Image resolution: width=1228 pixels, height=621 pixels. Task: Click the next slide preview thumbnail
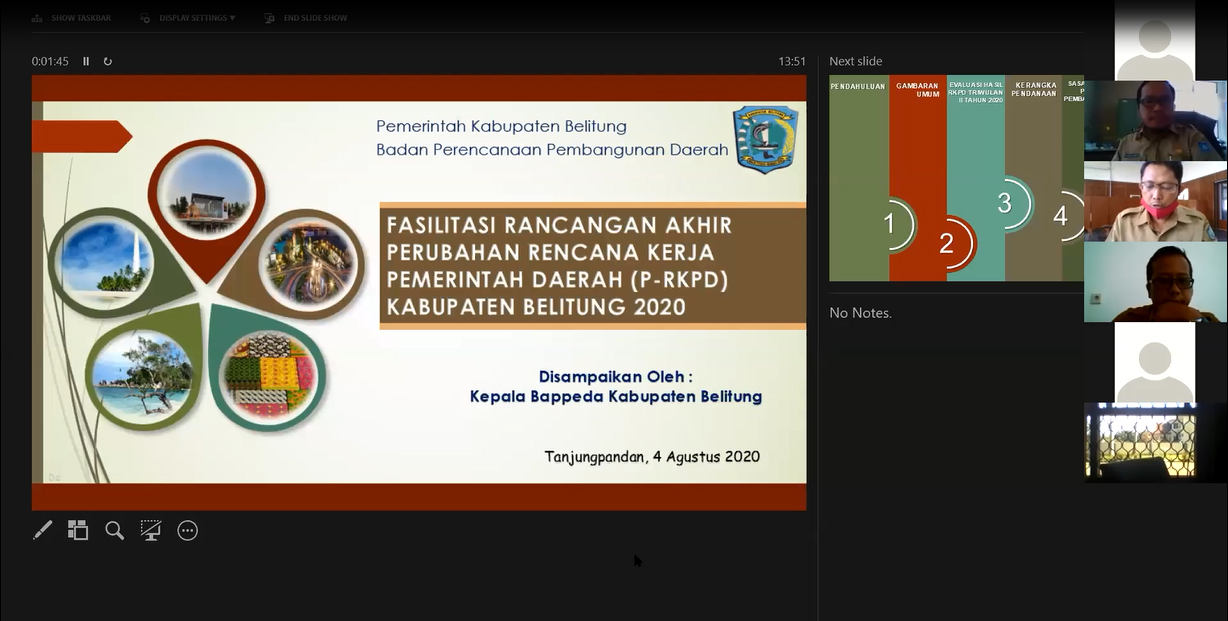tap(956, 178)
